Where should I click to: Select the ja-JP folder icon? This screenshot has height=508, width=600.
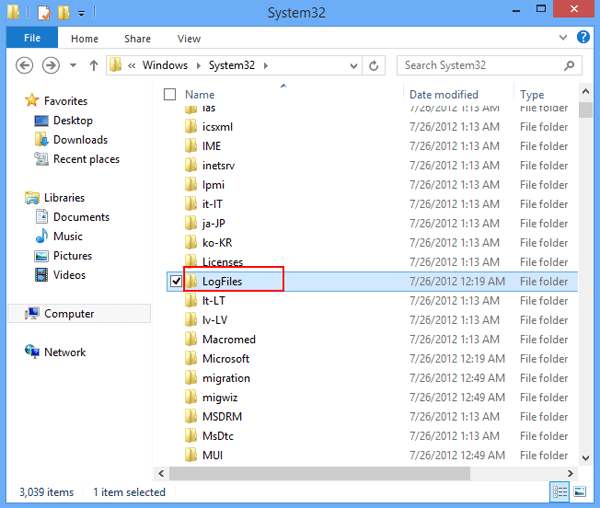click(191, 223)
